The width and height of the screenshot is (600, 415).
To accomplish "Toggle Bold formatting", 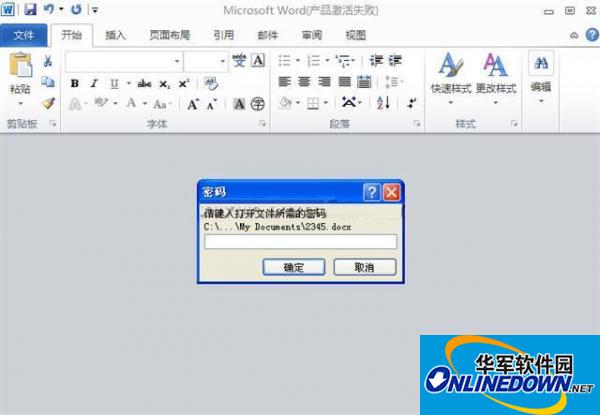I will (x=75, y=83).
